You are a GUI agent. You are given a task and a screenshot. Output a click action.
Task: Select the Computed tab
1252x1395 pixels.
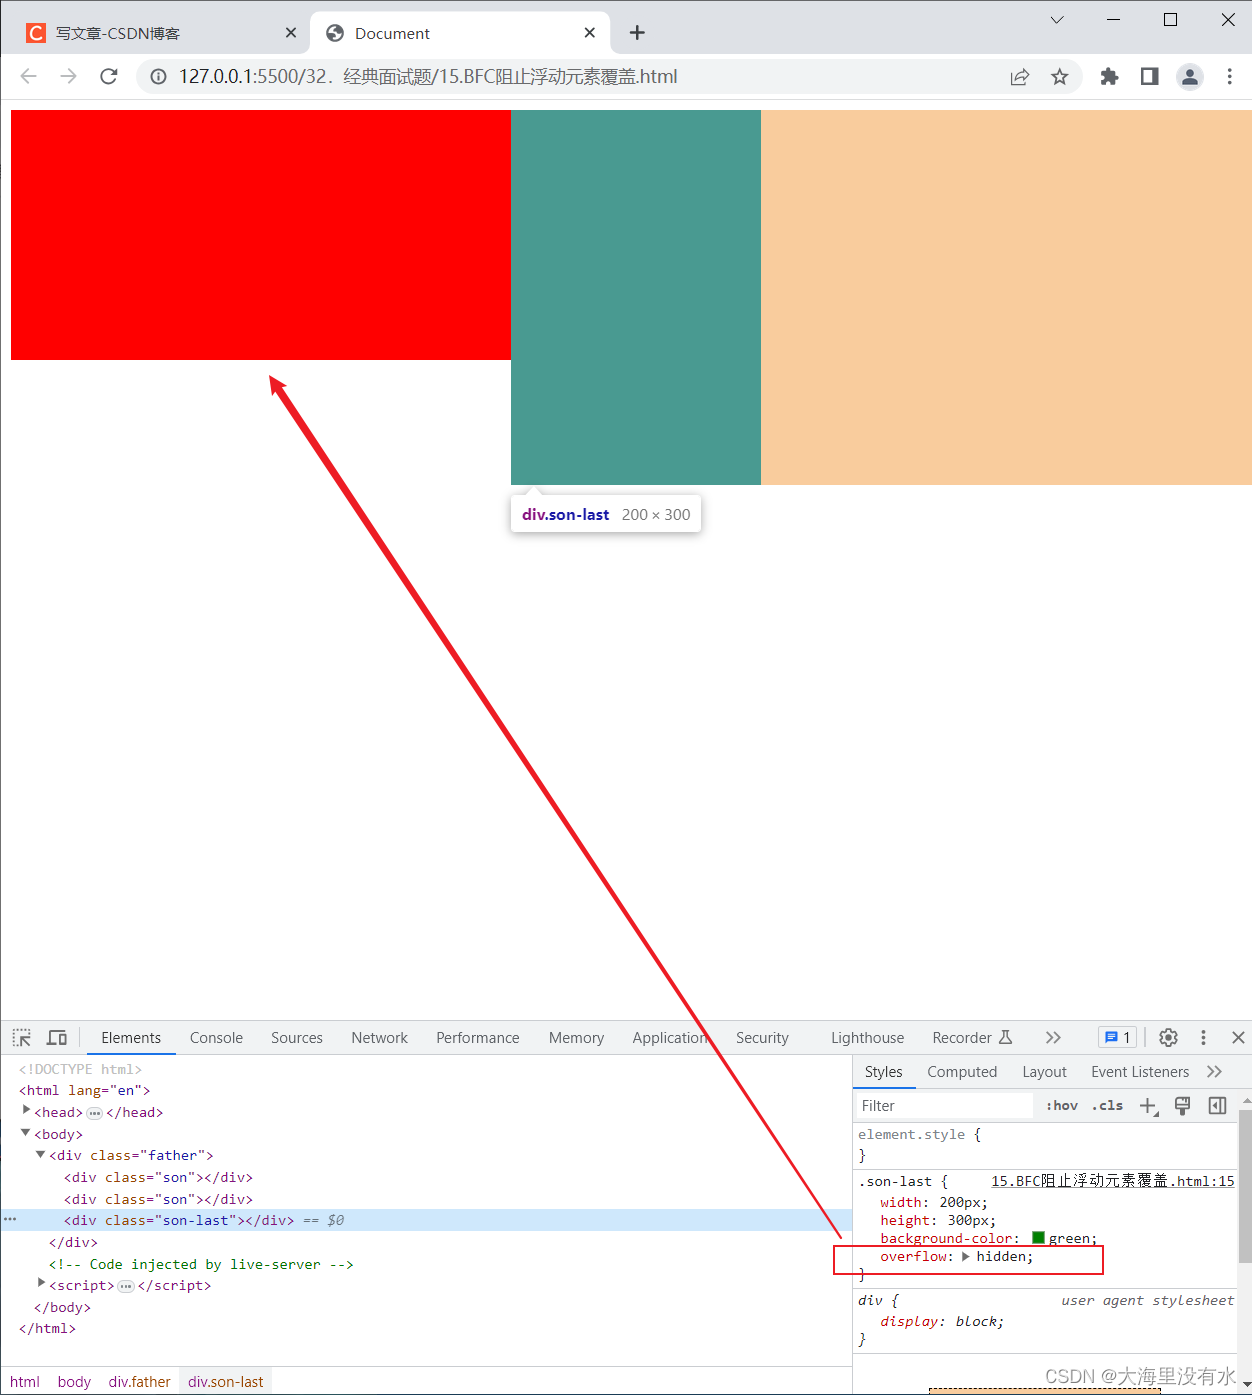962,1072
